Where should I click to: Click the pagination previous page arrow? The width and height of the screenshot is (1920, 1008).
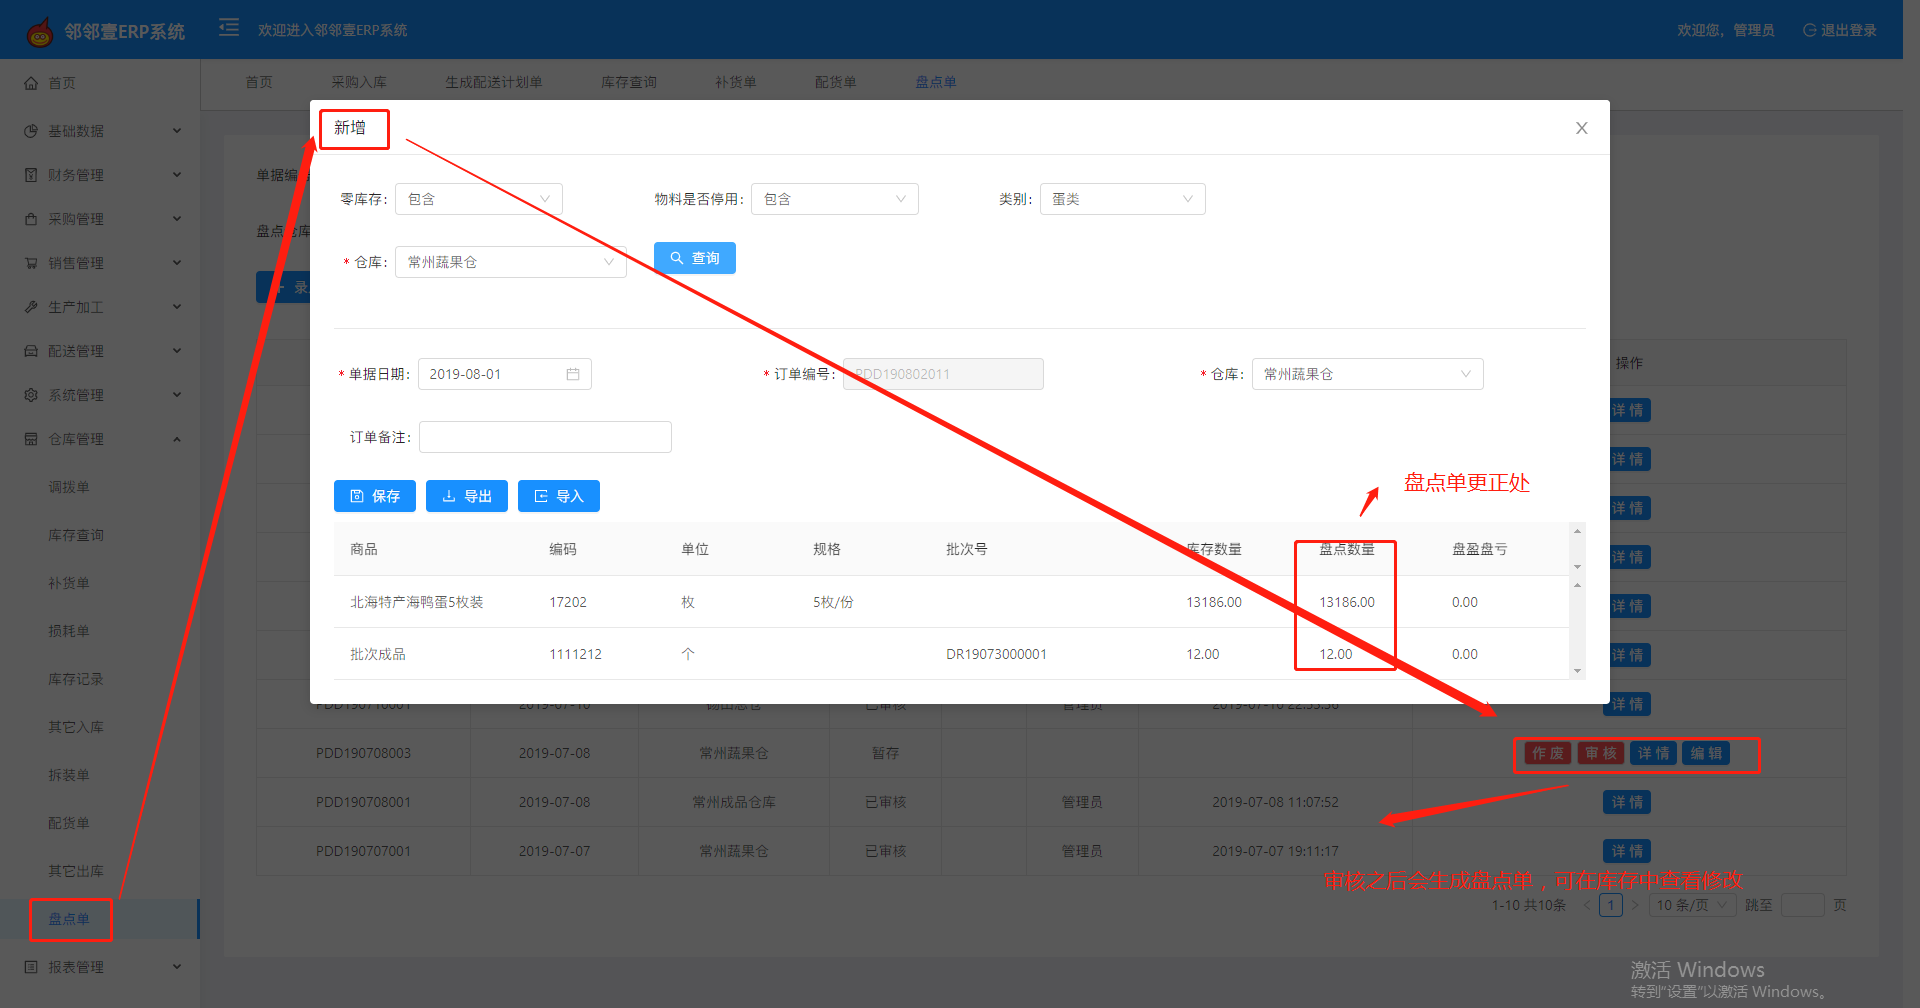pyautogui.click(x=1587, y=905)
